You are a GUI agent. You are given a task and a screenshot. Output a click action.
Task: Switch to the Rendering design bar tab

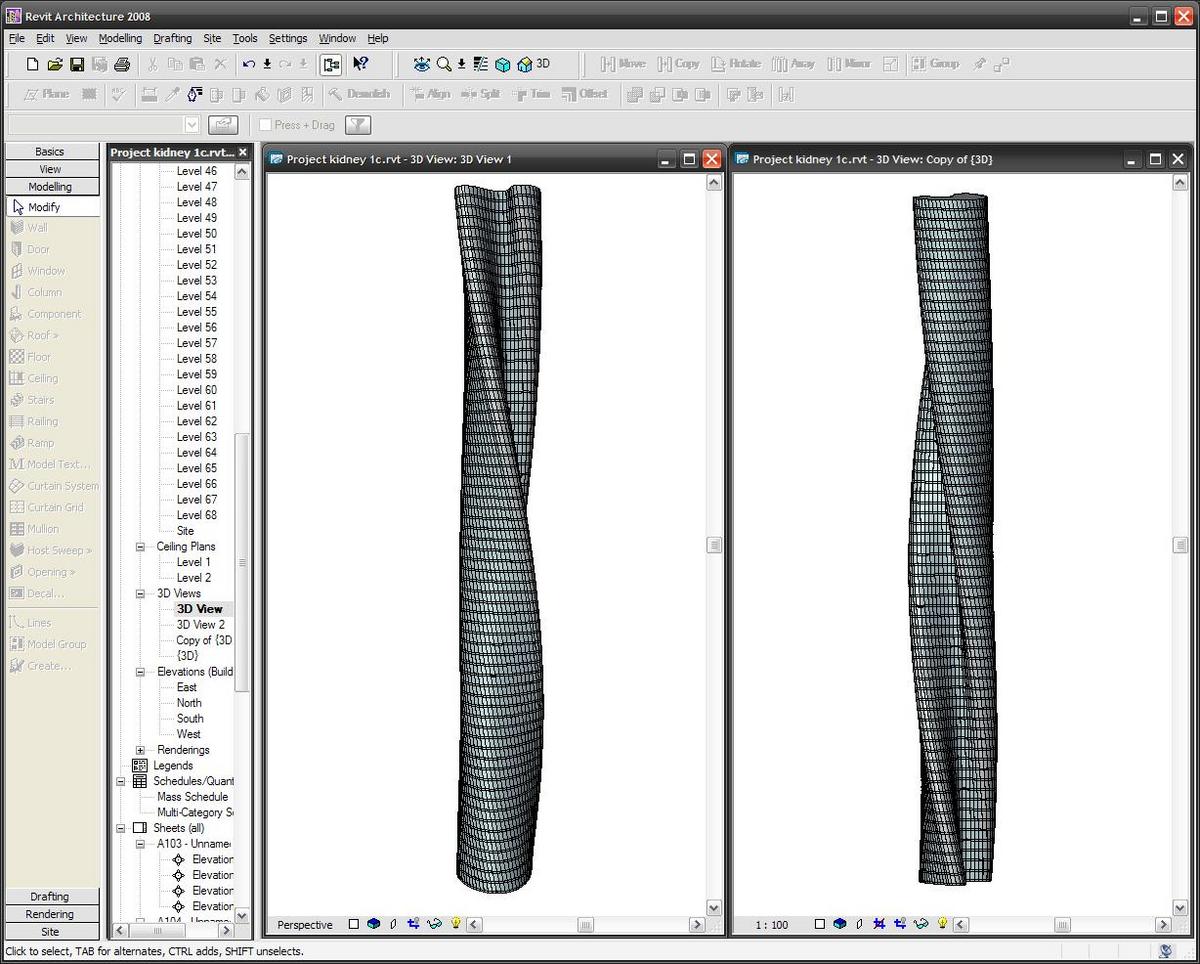tap(50, 914)
